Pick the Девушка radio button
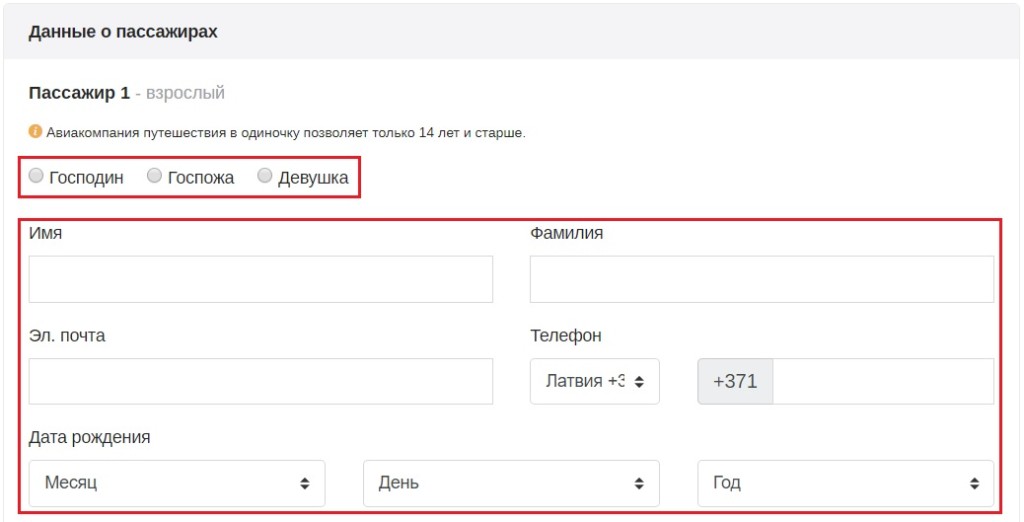 [265, 177]
